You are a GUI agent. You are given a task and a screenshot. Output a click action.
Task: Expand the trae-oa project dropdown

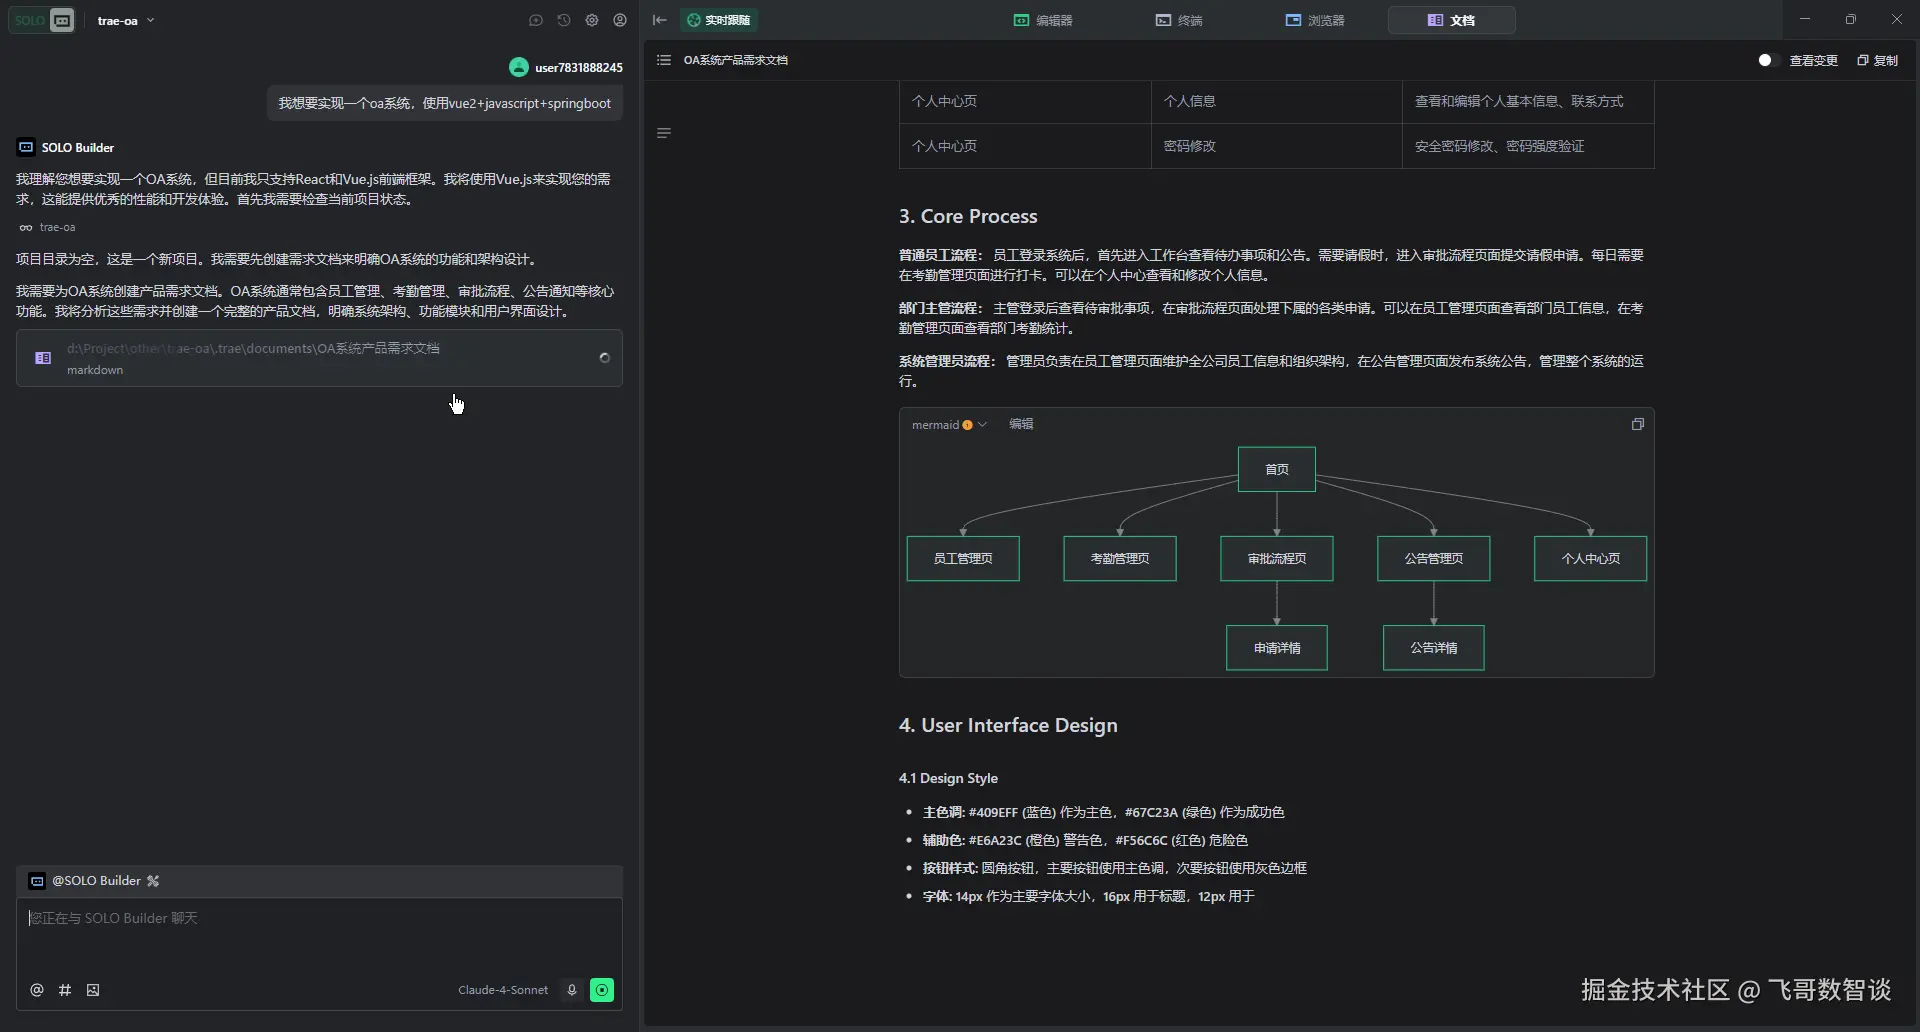[x=126, y=20]
